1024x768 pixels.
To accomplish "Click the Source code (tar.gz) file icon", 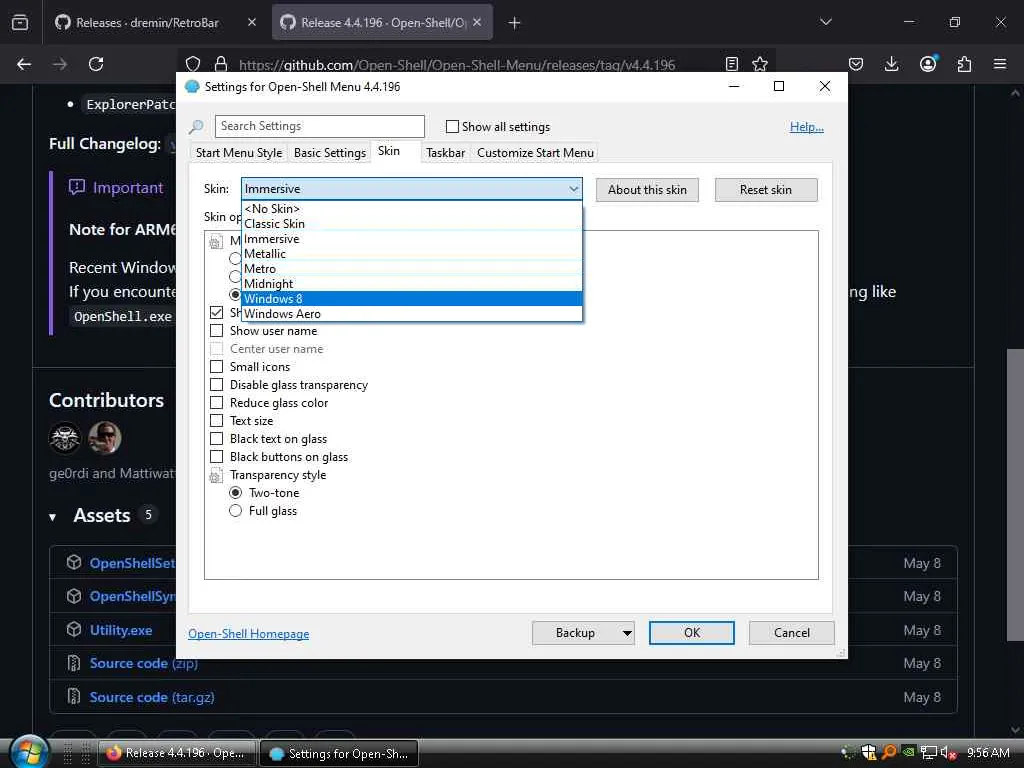I will pyautogui.click(x=74, y=696).
